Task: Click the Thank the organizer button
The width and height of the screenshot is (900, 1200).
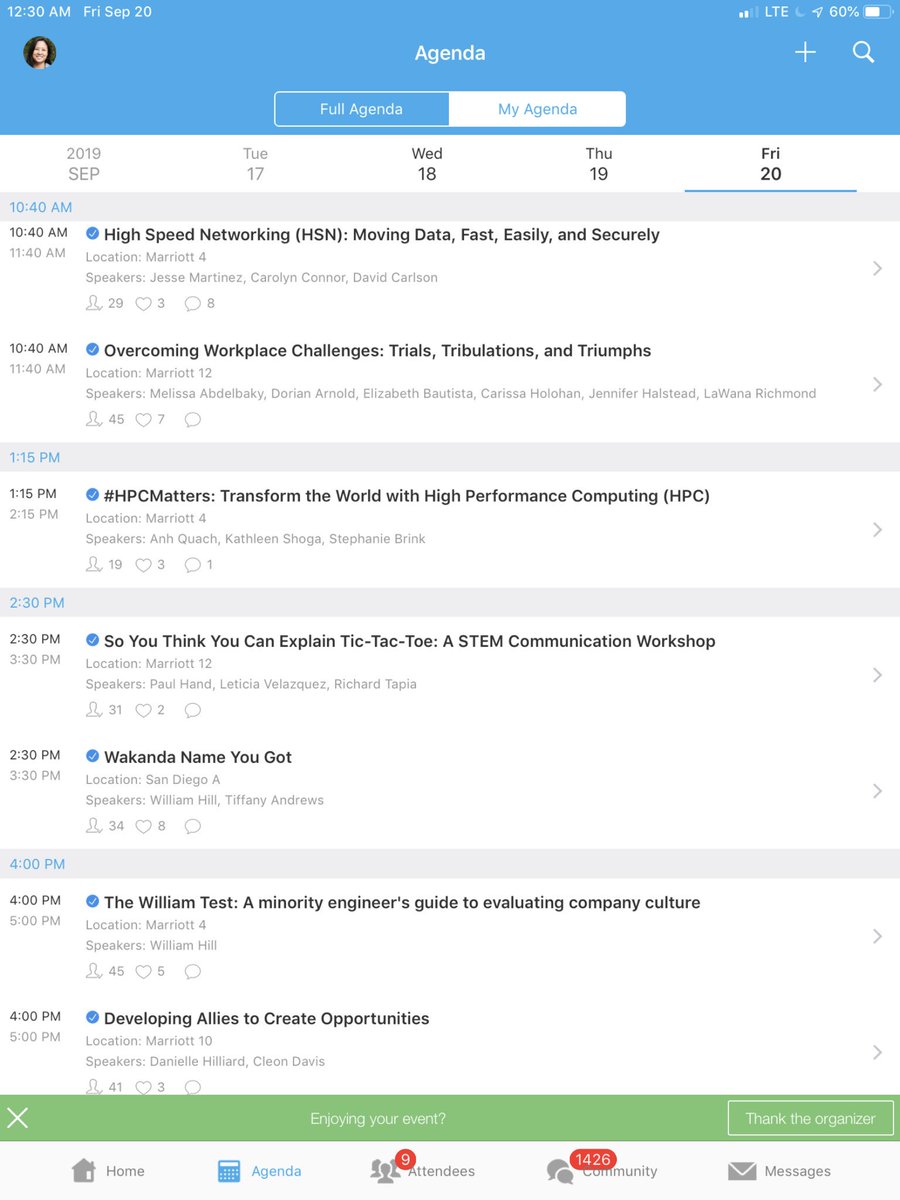Action: [x=810, y=1118]
